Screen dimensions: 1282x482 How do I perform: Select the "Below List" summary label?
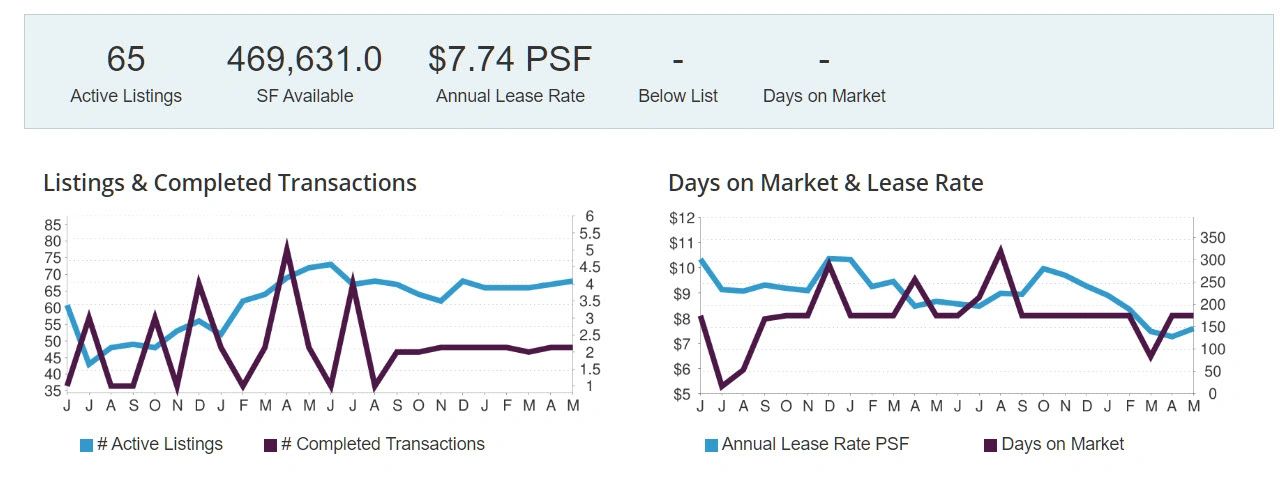(x=678, y=96)
